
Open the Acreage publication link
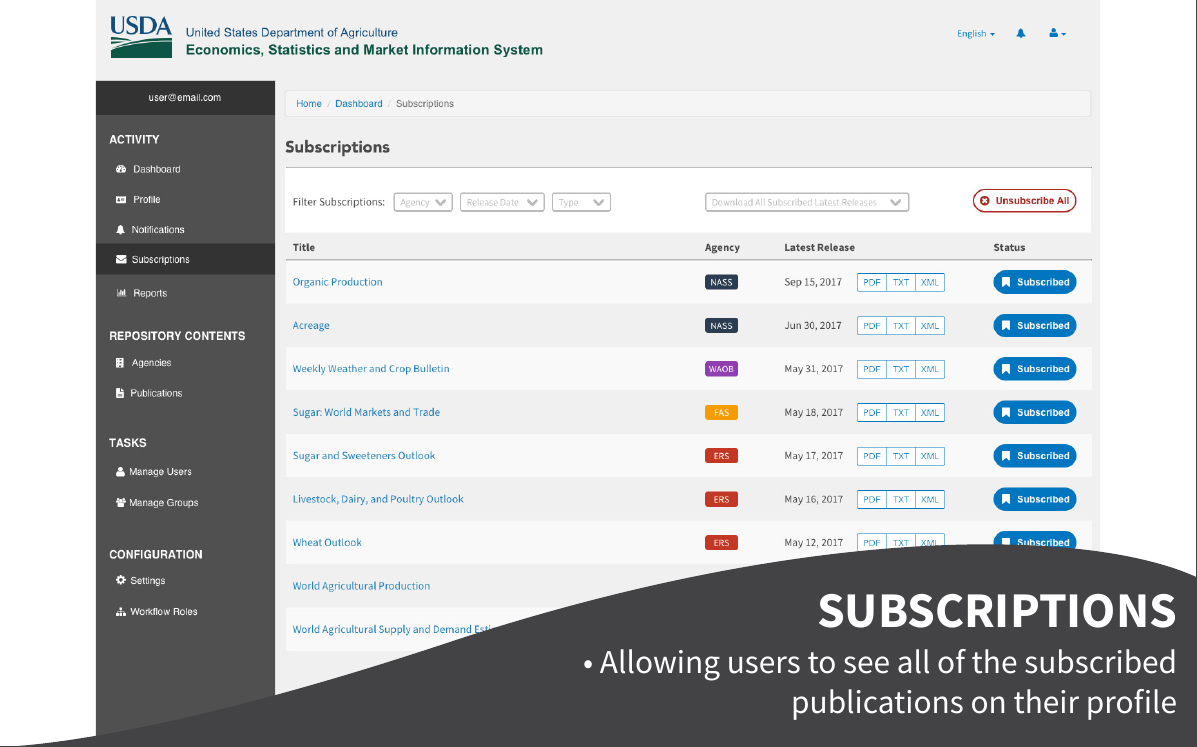[x=311, y=325]
